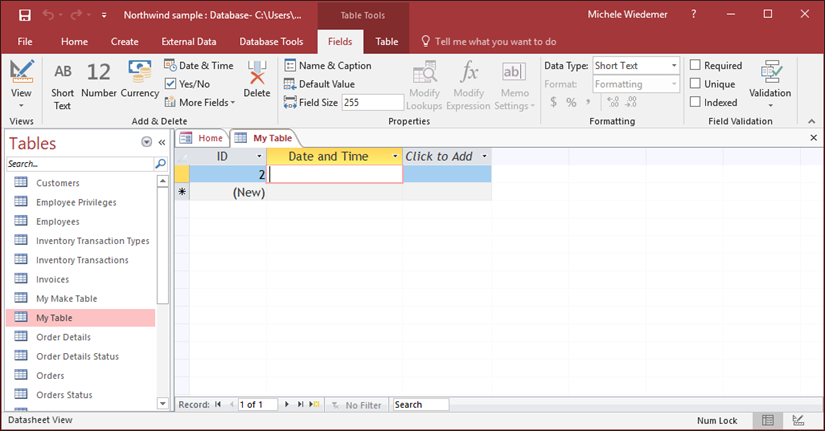Edit the Field Size box
The width and height of the screenshot is (825, 431).
(x=373, y=103)
